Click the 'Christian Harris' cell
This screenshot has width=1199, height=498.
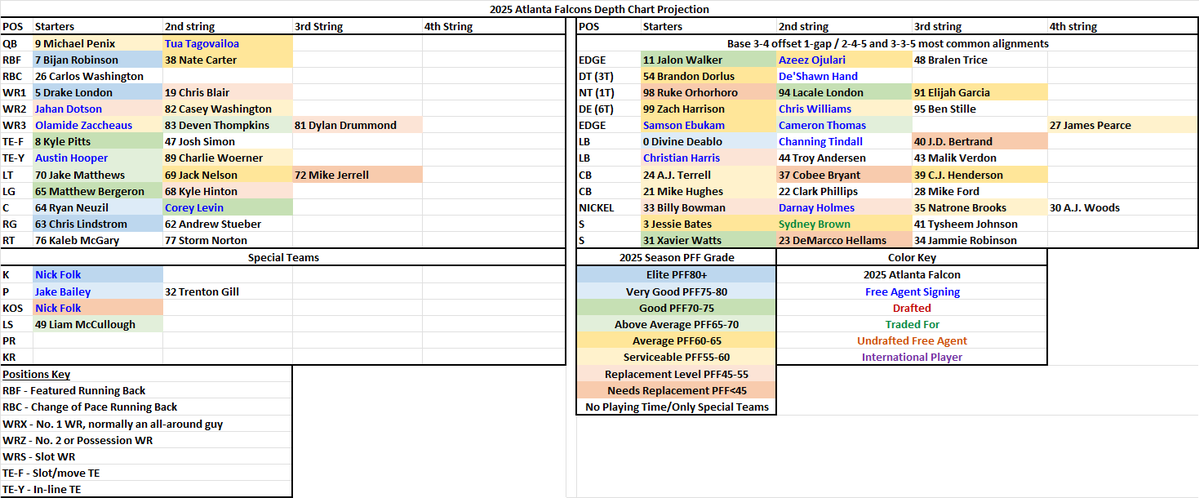tap(709, 158)
